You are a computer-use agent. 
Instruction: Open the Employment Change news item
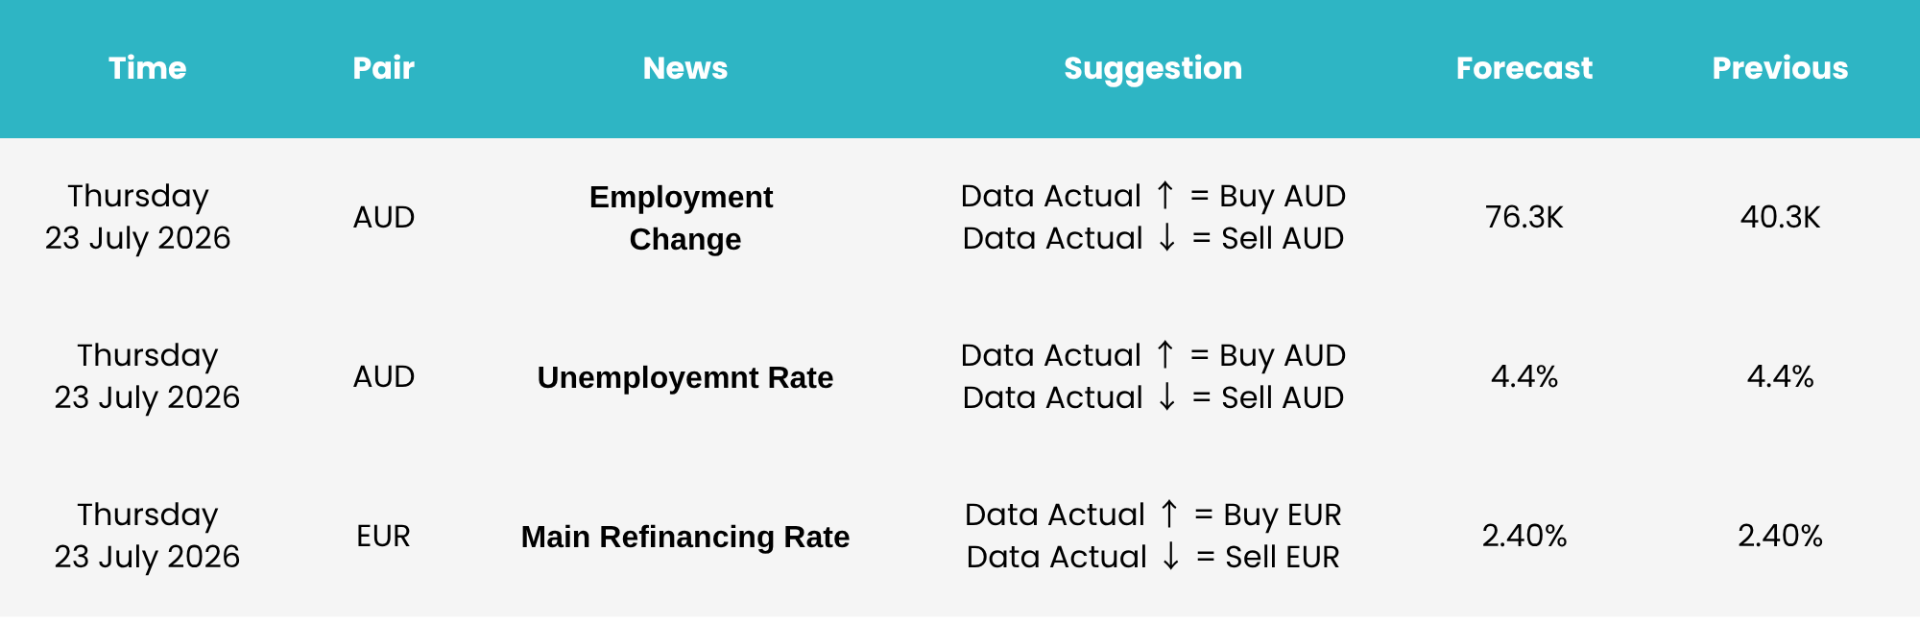[683, 218]
